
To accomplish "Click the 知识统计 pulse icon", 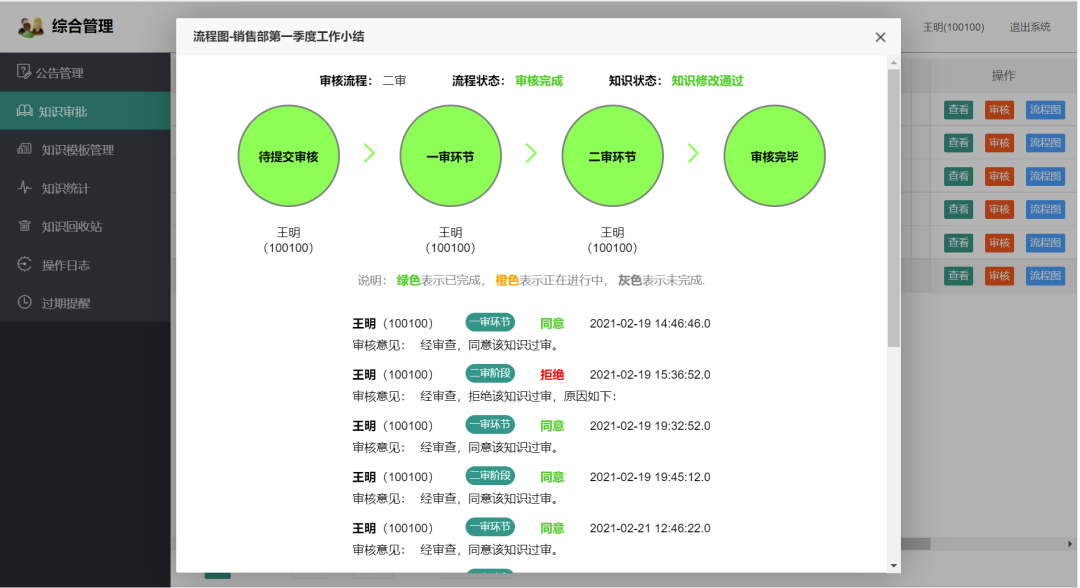I will tap(25, 188).
